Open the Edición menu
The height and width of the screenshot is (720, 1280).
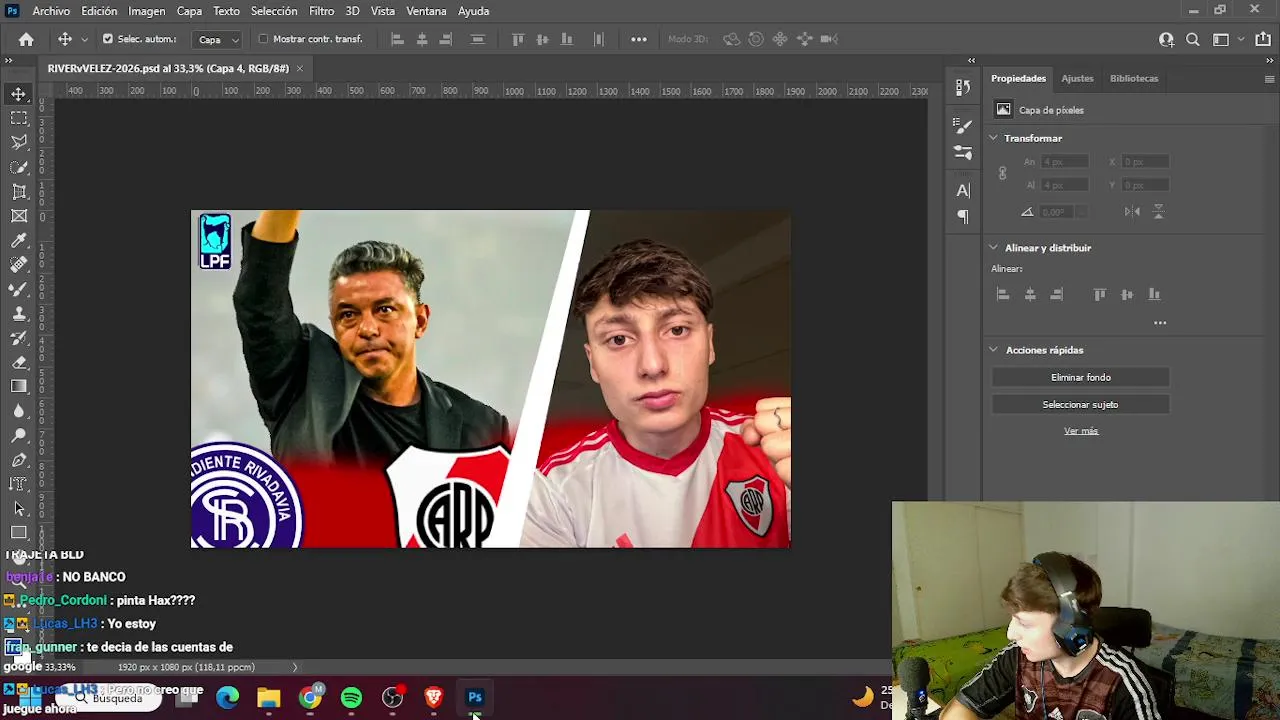pyautogui.click(x=99, y=11)
